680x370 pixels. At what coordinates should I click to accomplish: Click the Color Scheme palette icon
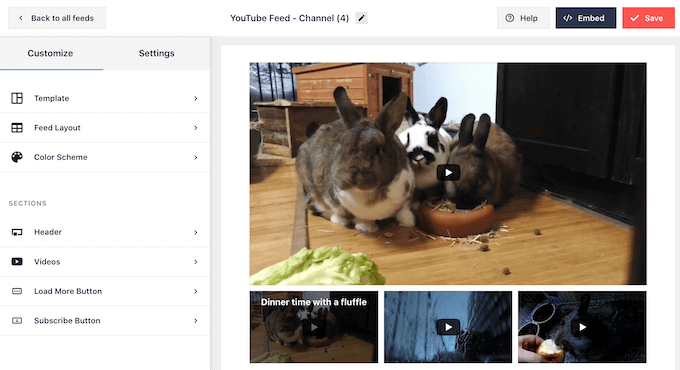17,157
